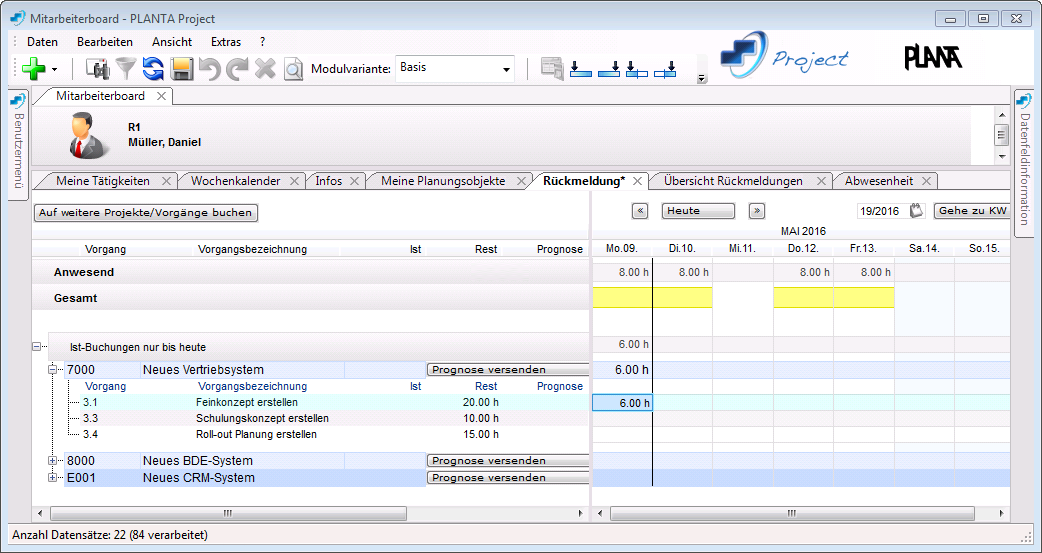Select the 3.4 Roll-out Planung erstellen row
Viewport: 1042px width, 553px height.
pyautogui.click(x=335, y=435)
